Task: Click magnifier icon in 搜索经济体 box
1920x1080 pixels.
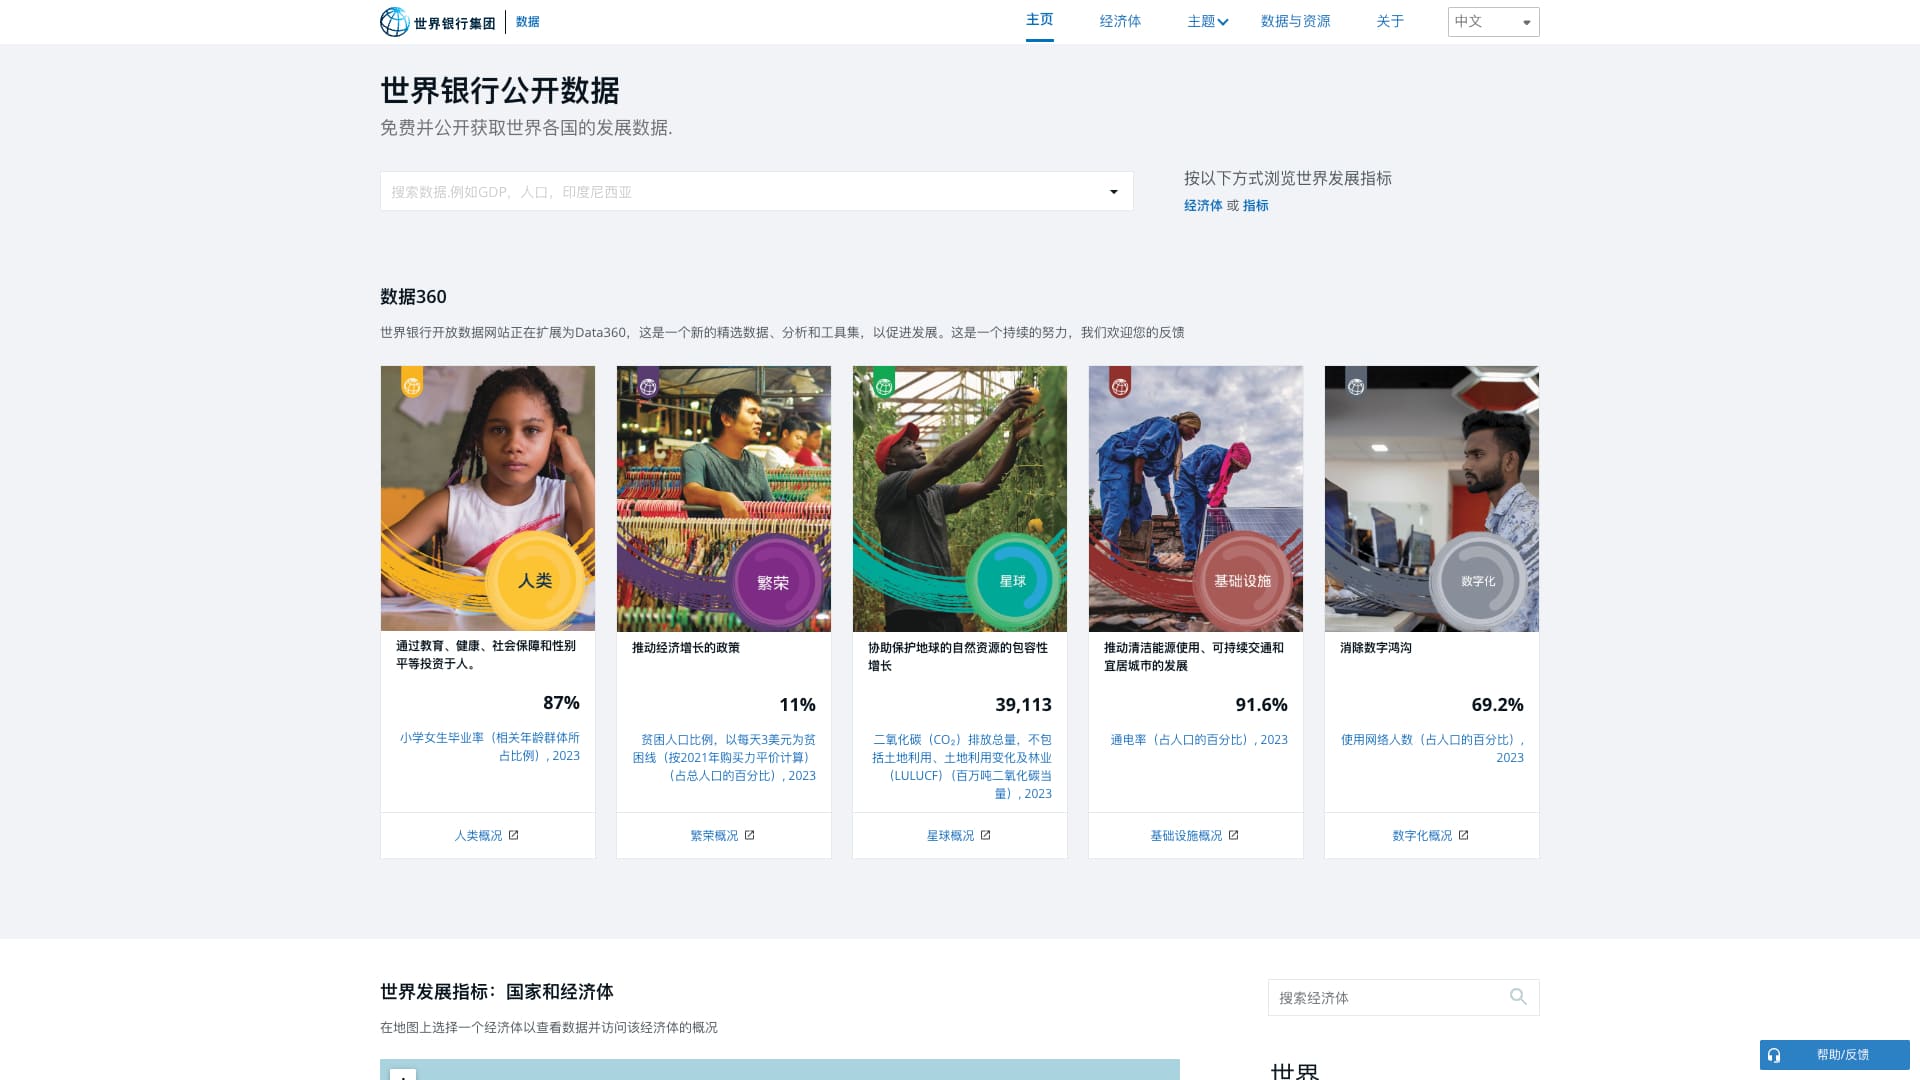Action: point(1518,996)
